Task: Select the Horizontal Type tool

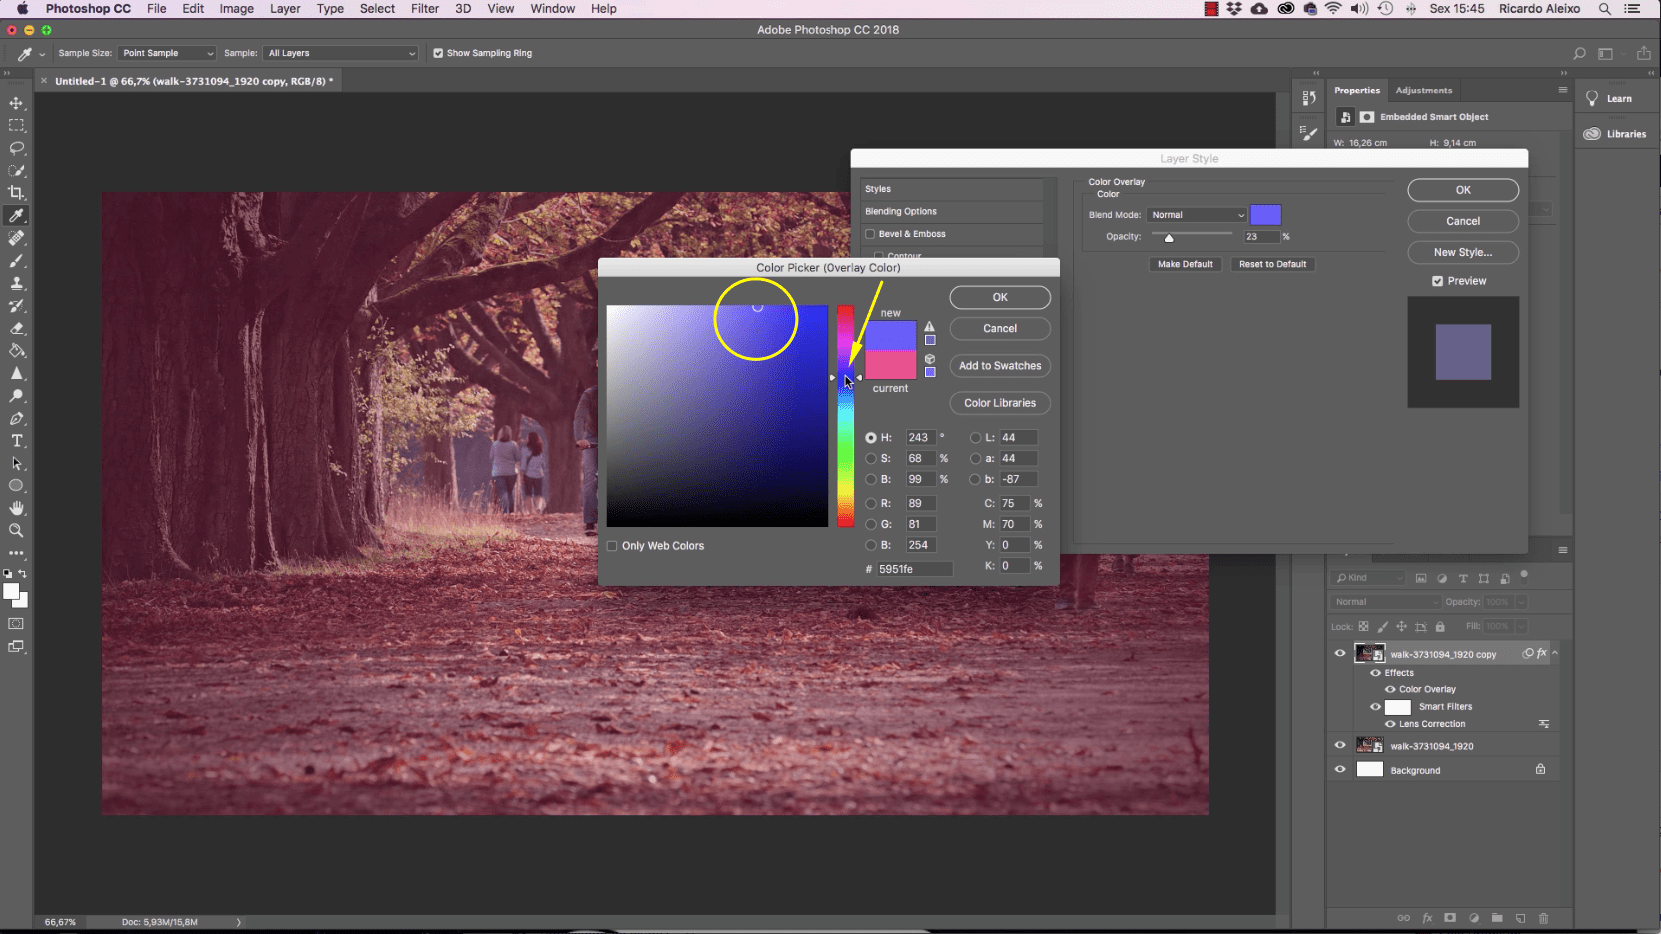Action: (16, 441)
